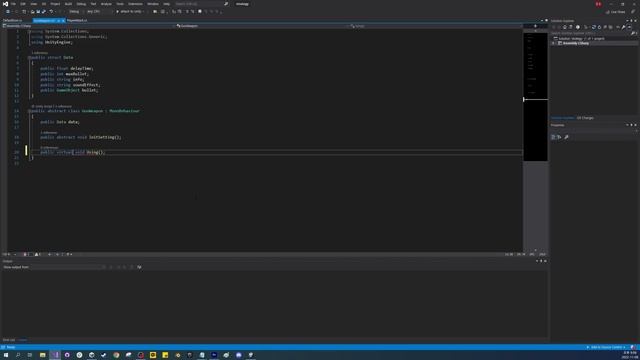
Task: Click the Property Pages wrench icon
Action: [x=567, y=137]
